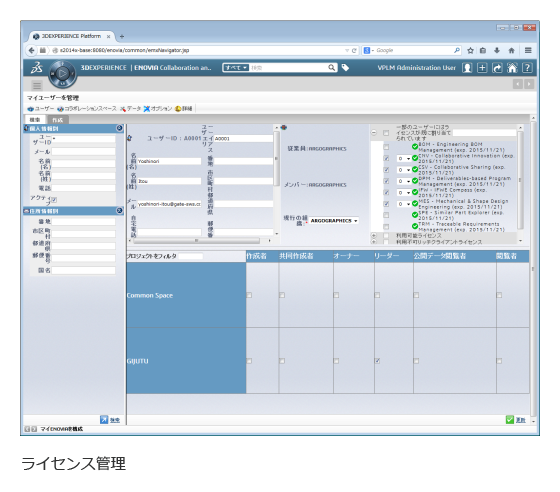The height and width of the screenshot is (492, 560).
Task: Click the green status icon for BOM license
Action: point(415,147)
